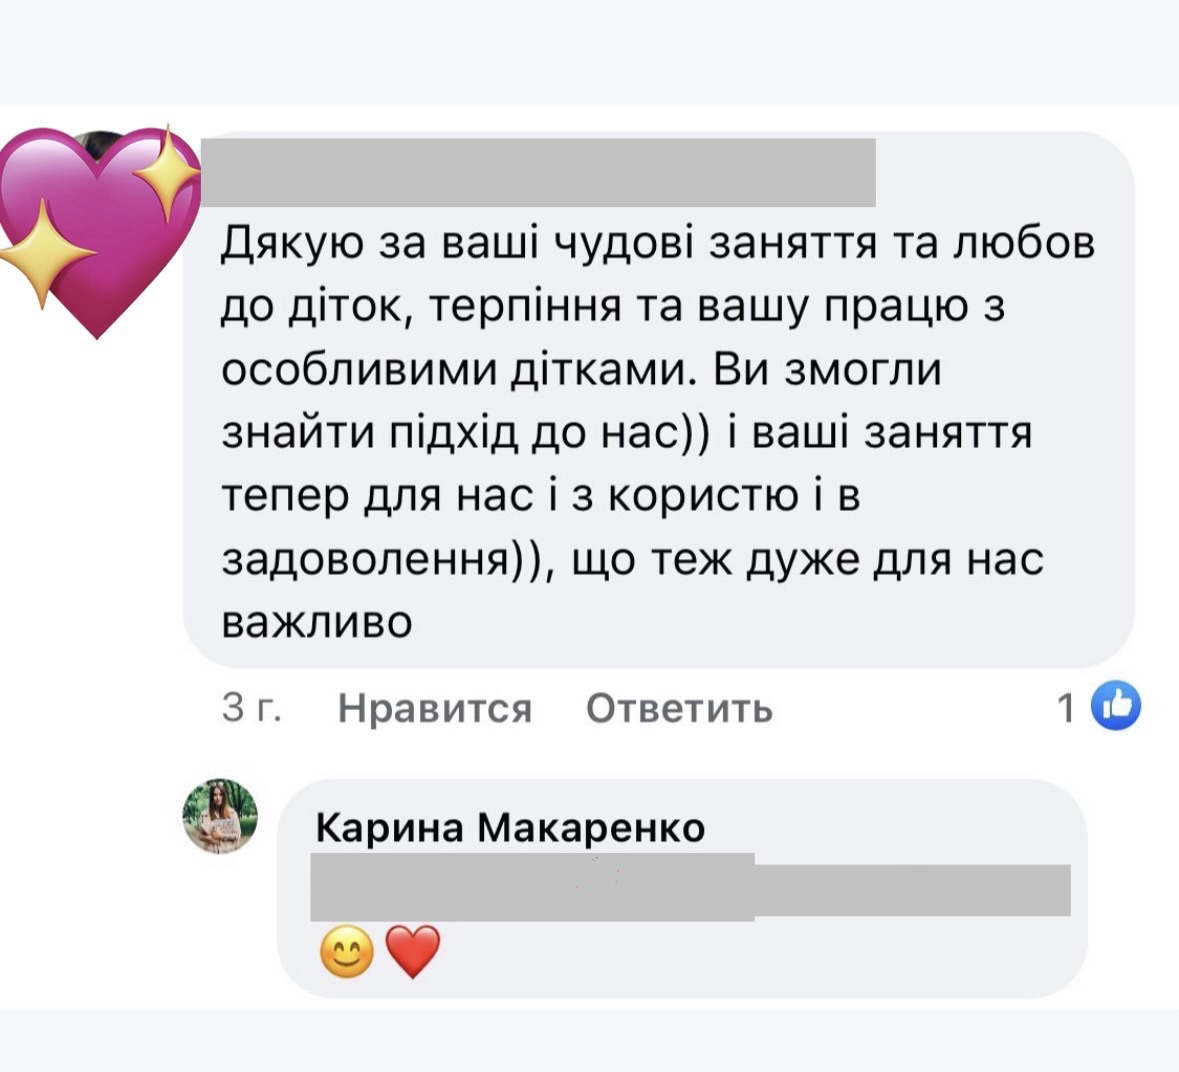The height and width of the screenshot is (1072, 1179).
Task: Click the Ответить link to reply
Action: click(x=681, y=708)
